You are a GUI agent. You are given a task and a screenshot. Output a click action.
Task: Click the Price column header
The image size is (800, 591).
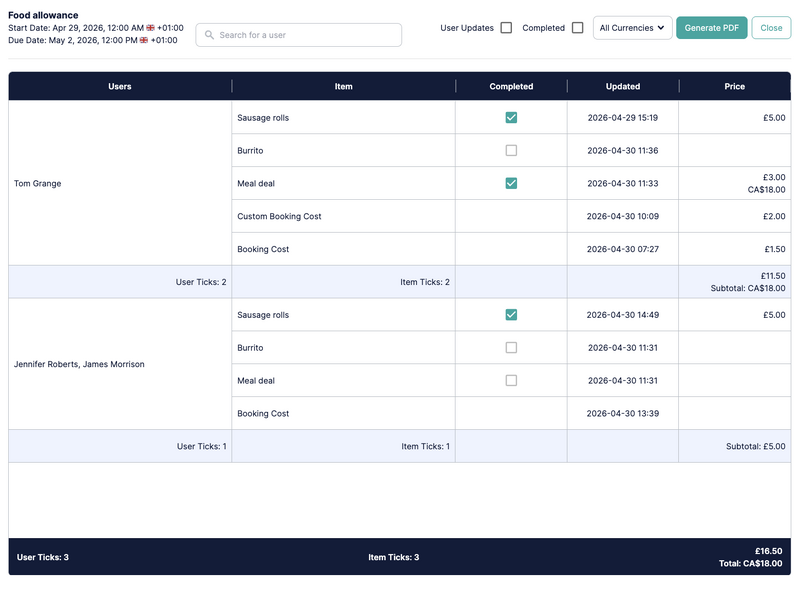735,86
